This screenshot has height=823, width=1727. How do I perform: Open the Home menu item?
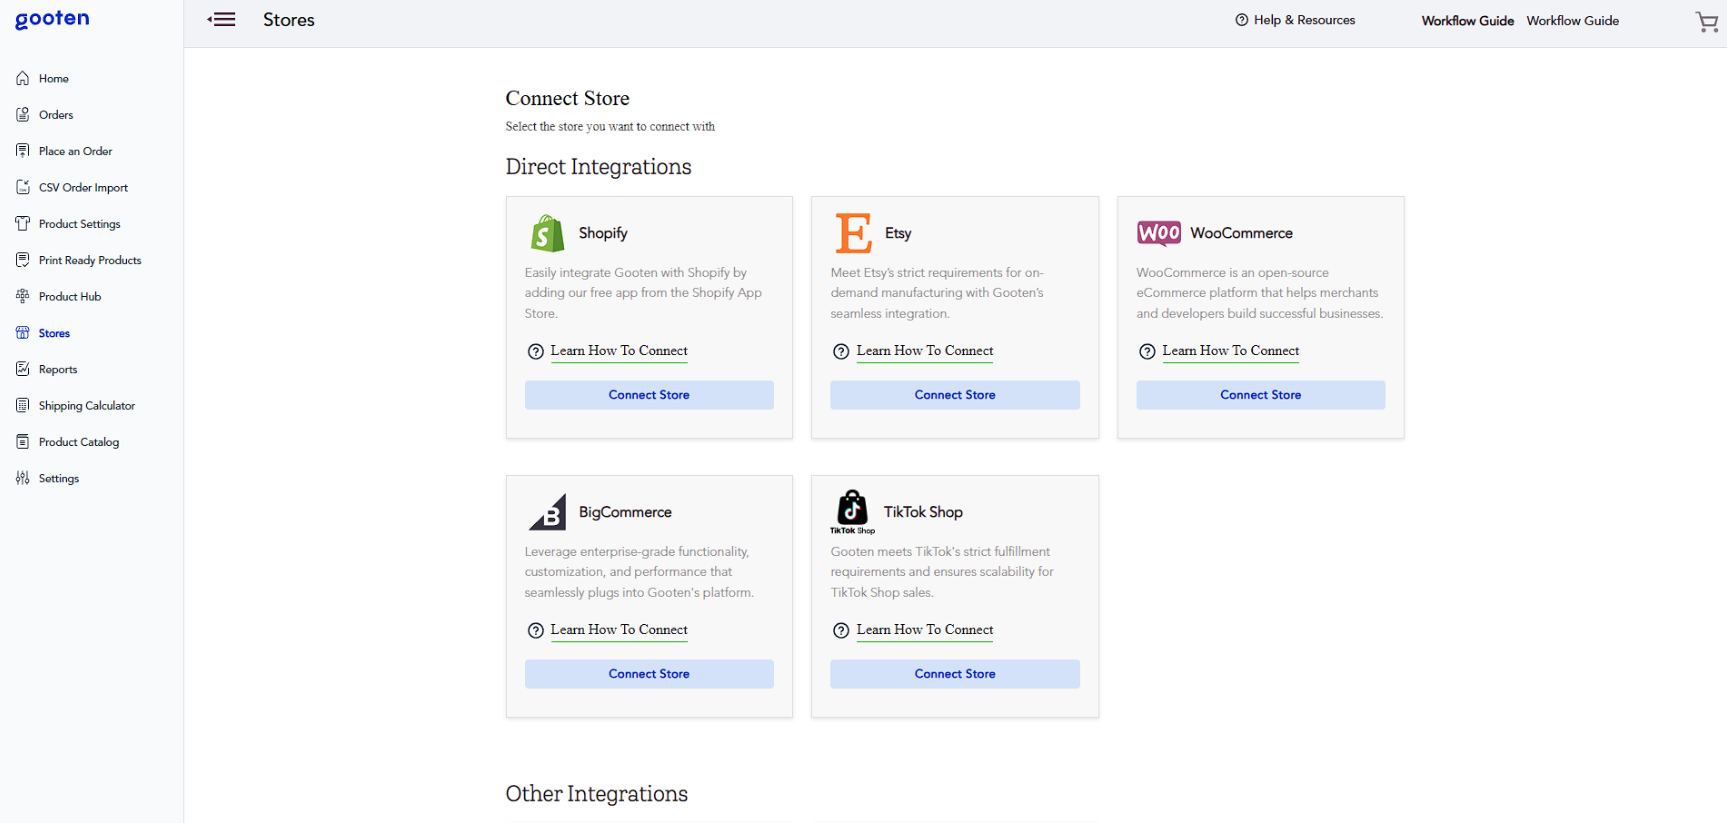click(54, 78)
